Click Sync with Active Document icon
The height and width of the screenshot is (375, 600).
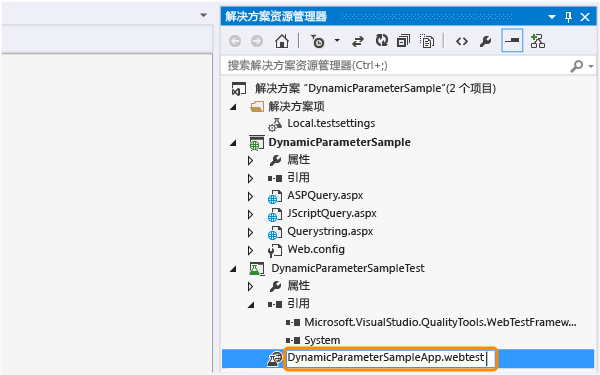(358, 41)
